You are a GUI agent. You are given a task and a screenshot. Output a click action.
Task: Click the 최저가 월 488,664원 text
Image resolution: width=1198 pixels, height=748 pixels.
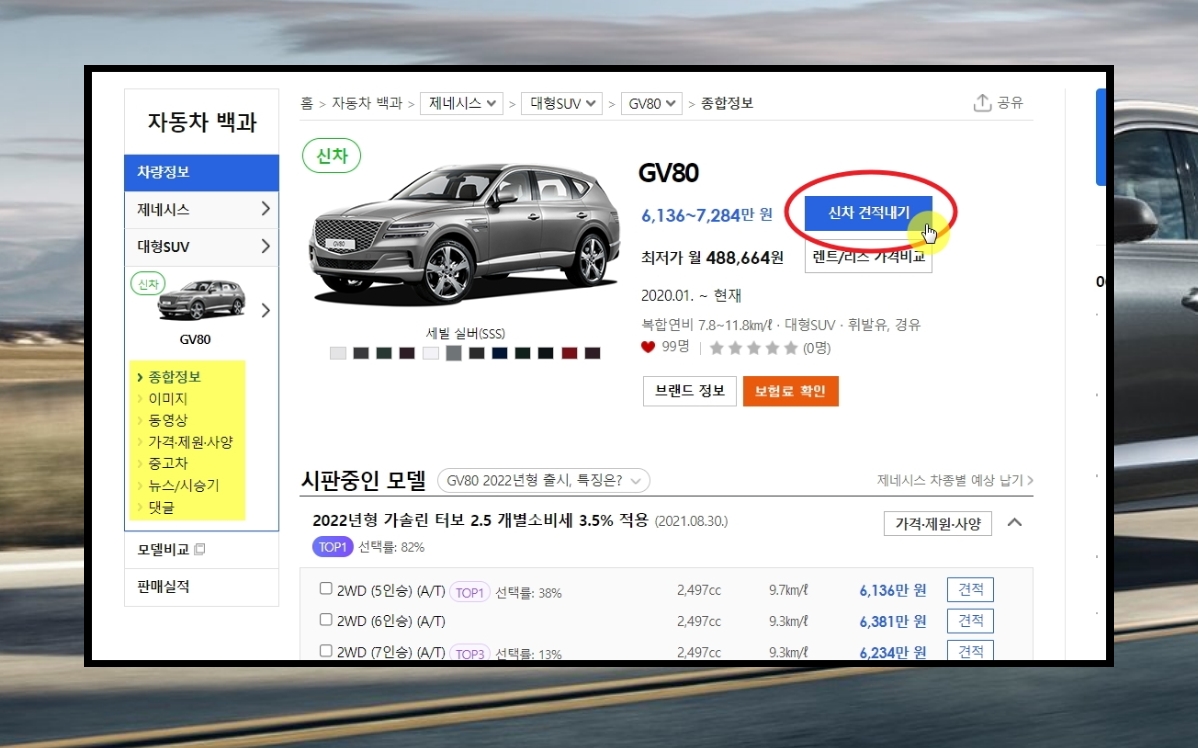(x=712, y=258)
